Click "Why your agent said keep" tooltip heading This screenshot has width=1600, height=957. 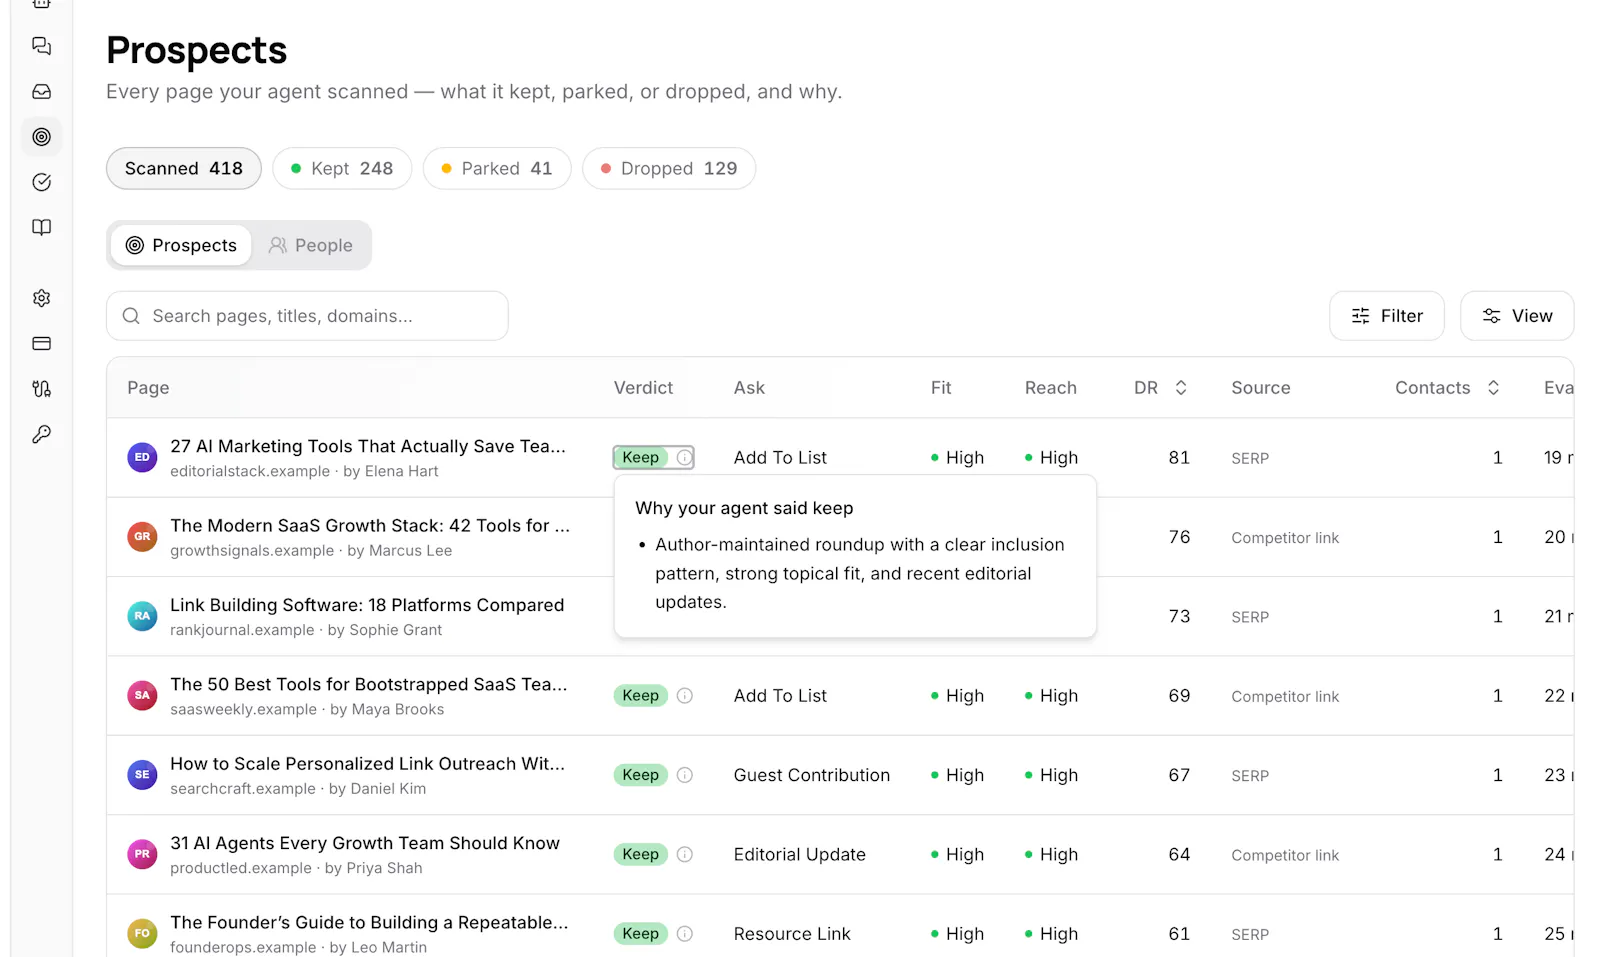click(x=744, y=508)
